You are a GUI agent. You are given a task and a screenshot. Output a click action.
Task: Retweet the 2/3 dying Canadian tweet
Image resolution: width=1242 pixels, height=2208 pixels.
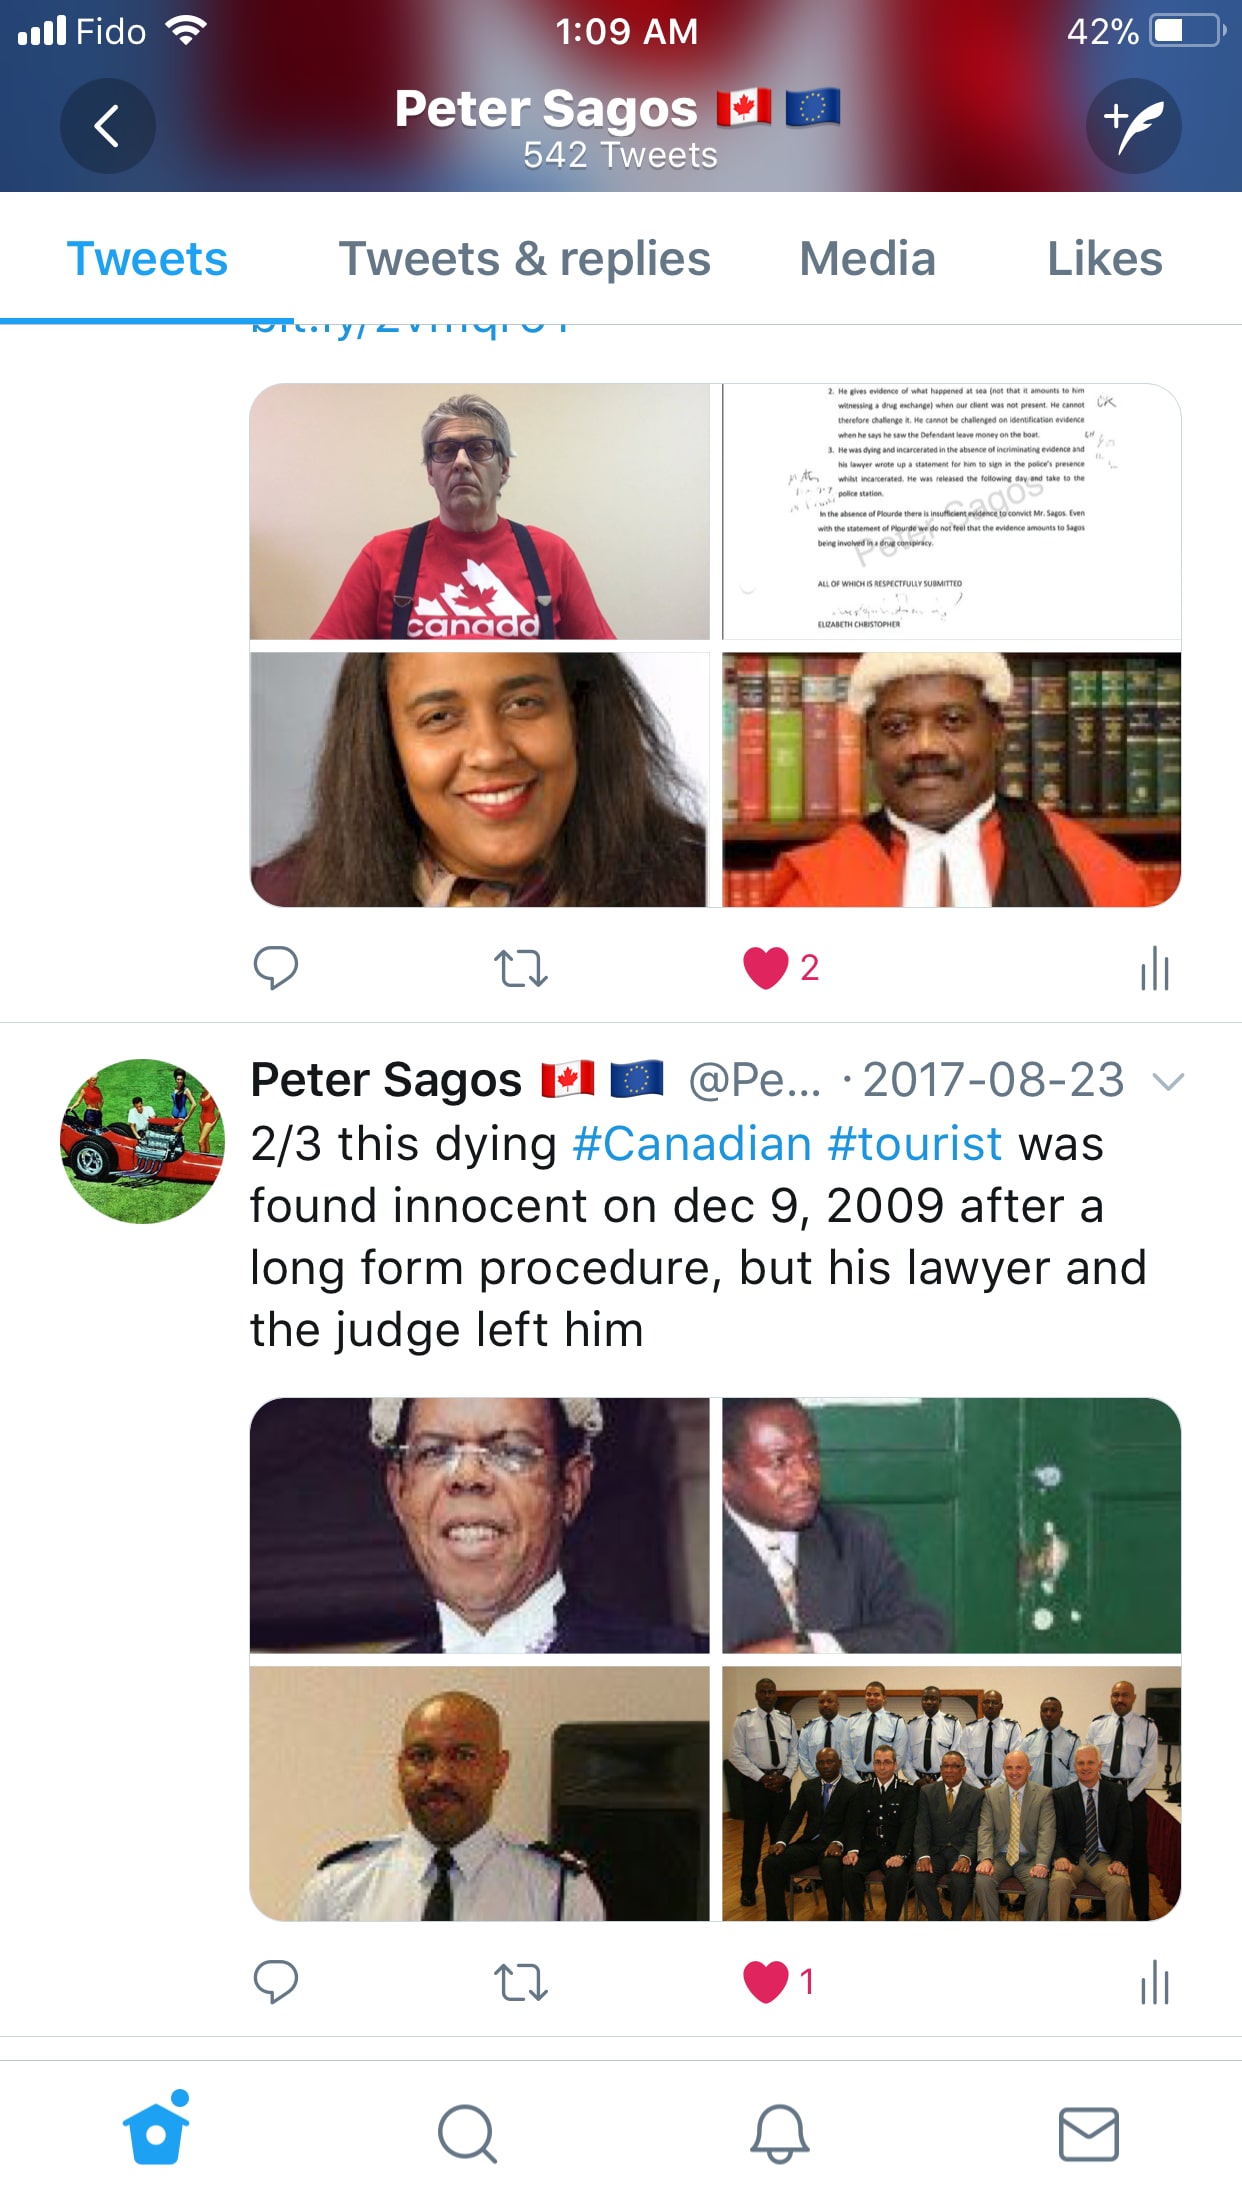point(521,1981)
